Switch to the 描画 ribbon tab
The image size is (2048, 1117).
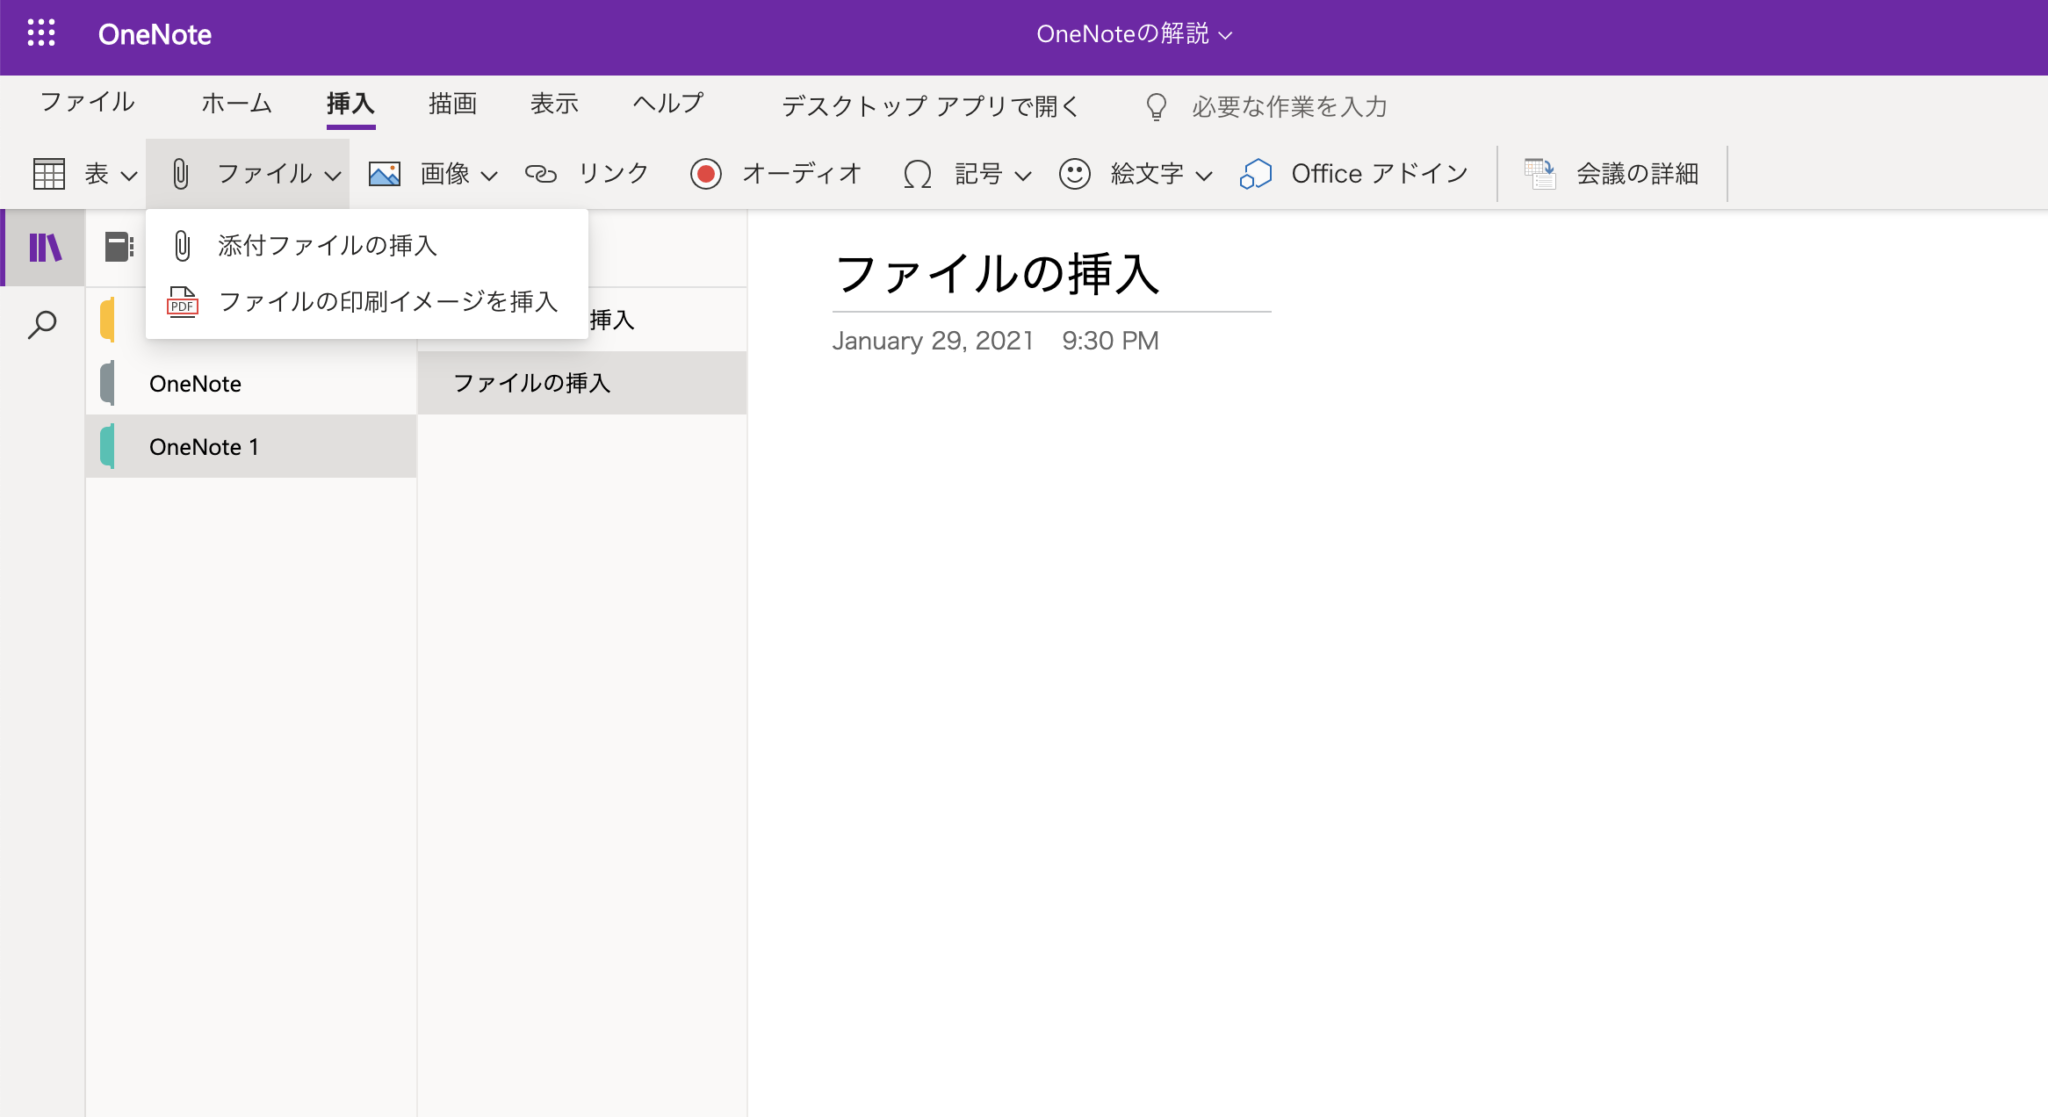(x=452, y=103)
